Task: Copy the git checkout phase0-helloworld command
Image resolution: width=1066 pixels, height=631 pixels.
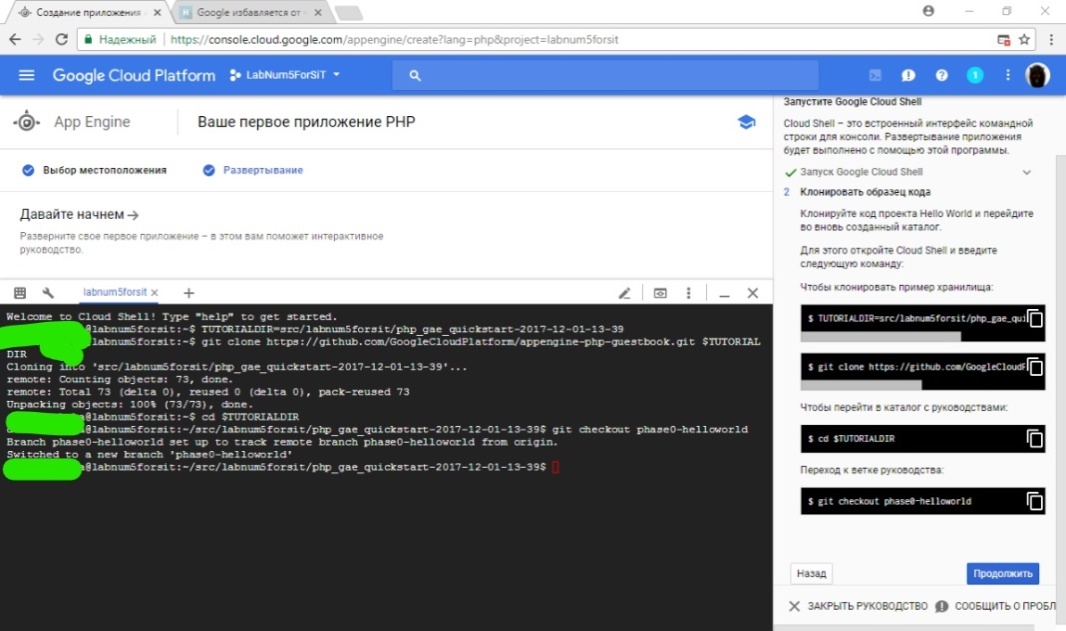Action: (1035, 502)
